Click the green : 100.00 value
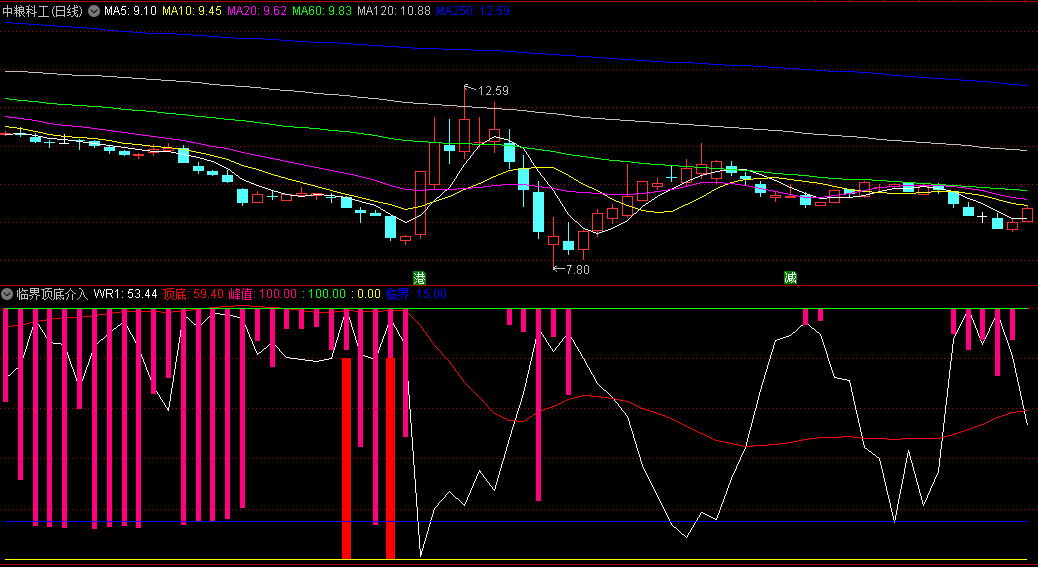Screen dimensions: 1038x567 tap(324, 294)
